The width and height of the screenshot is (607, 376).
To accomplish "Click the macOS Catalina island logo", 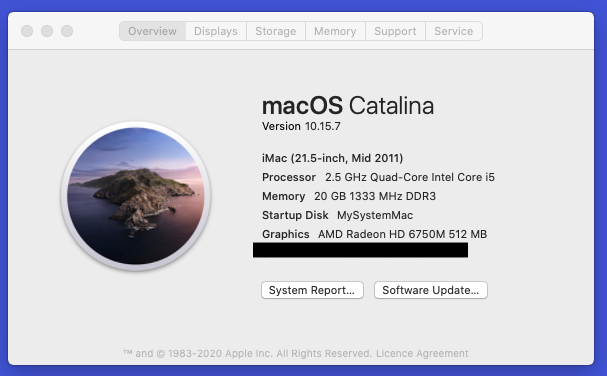I will click(135, 196).
